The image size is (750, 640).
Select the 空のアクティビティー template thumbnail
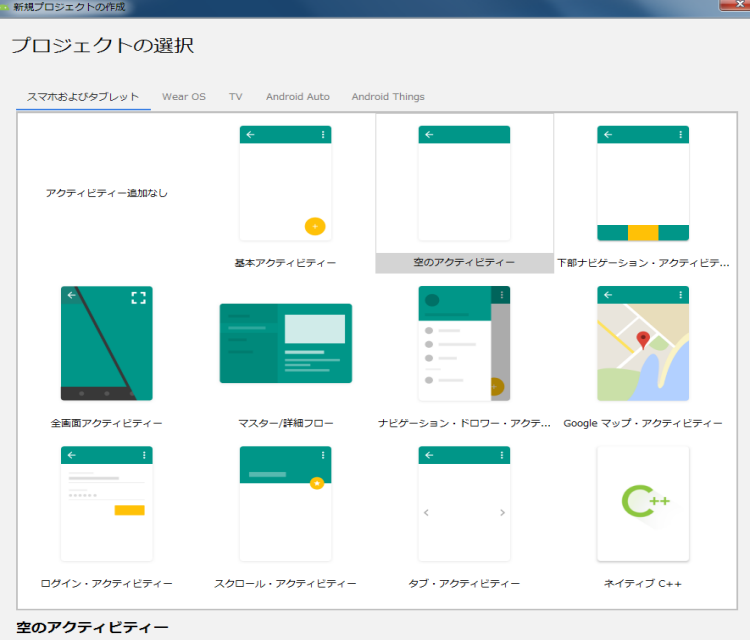coord(464,183)
